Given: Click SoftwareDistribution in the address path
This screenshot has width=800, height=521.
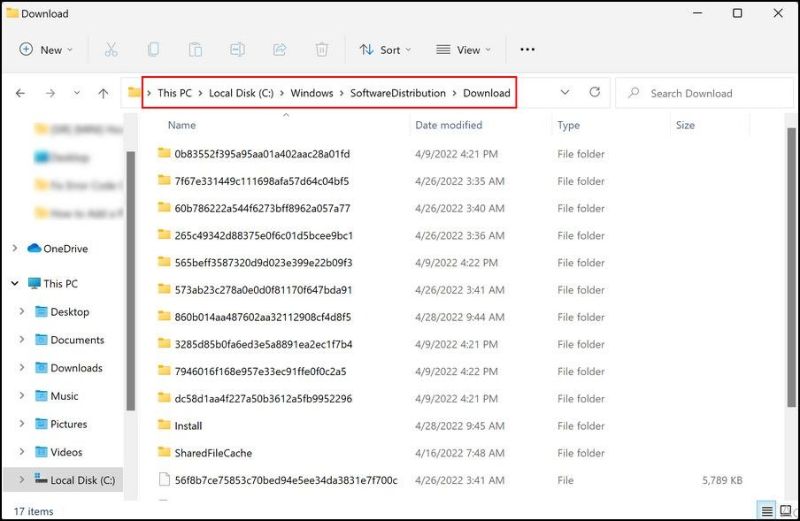Looking at the screenshot, I should [x=397, y=93].
